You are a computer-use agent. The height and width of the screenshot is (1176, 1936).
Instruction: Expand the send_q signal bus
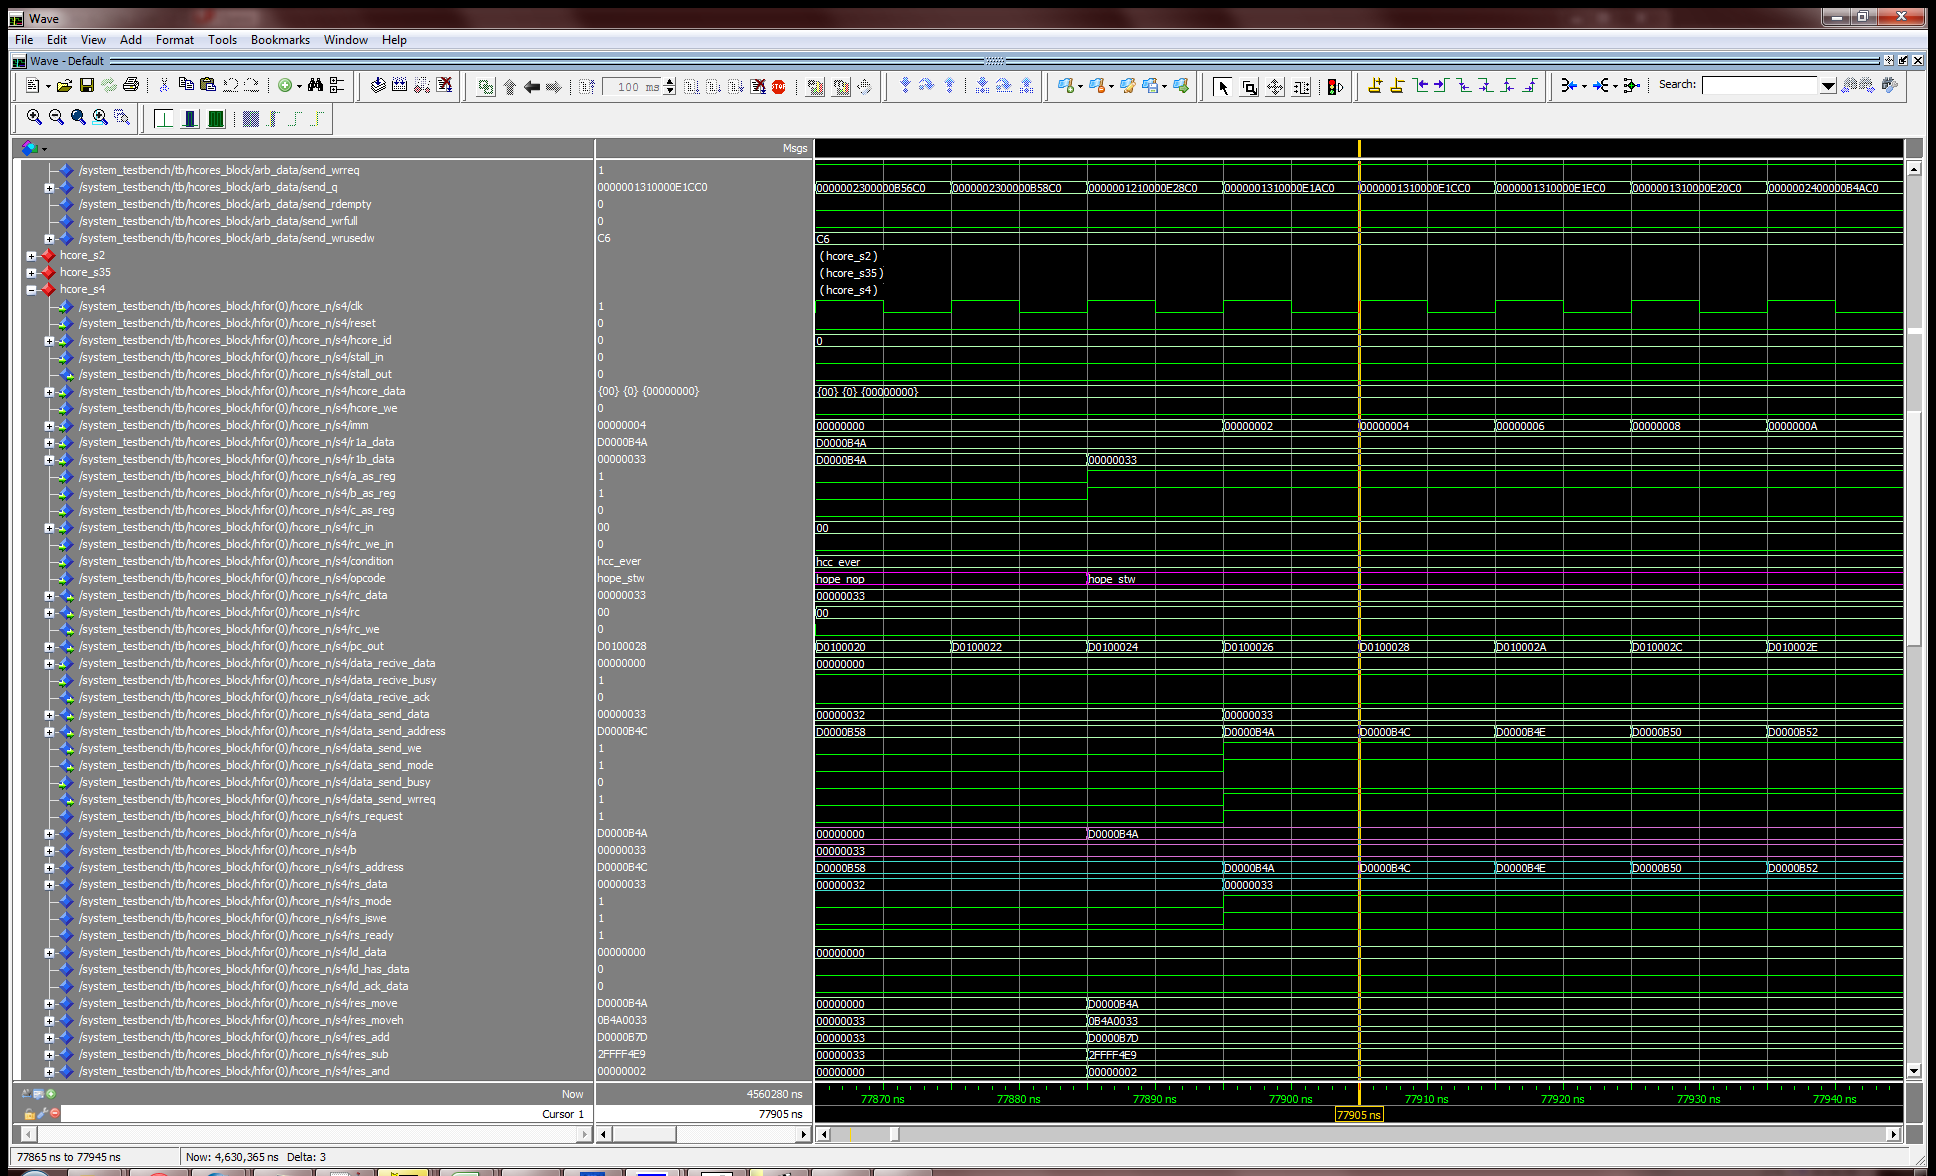coord(49,188)
